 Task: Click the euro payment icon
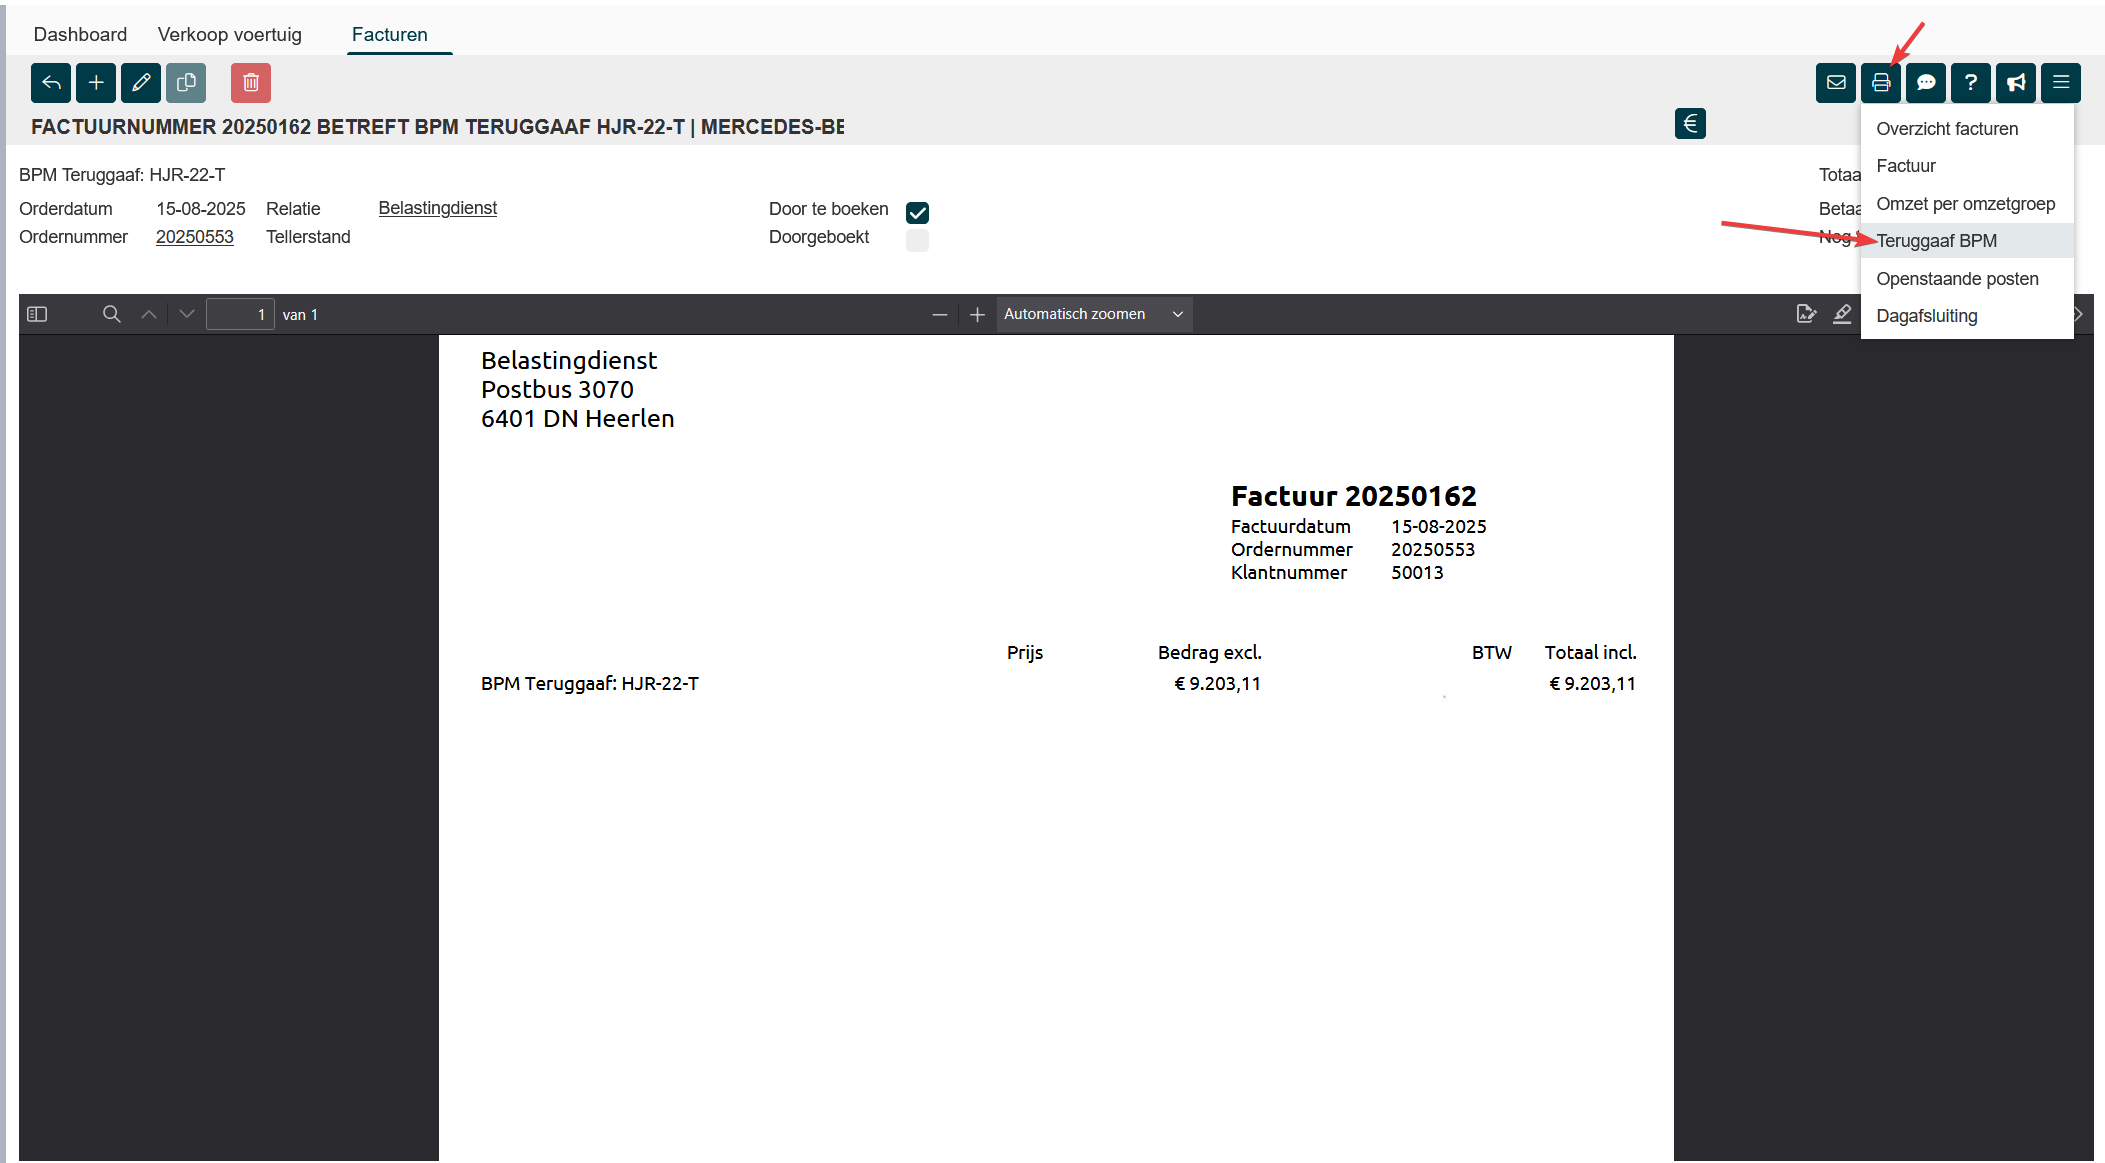[1690, 124]
